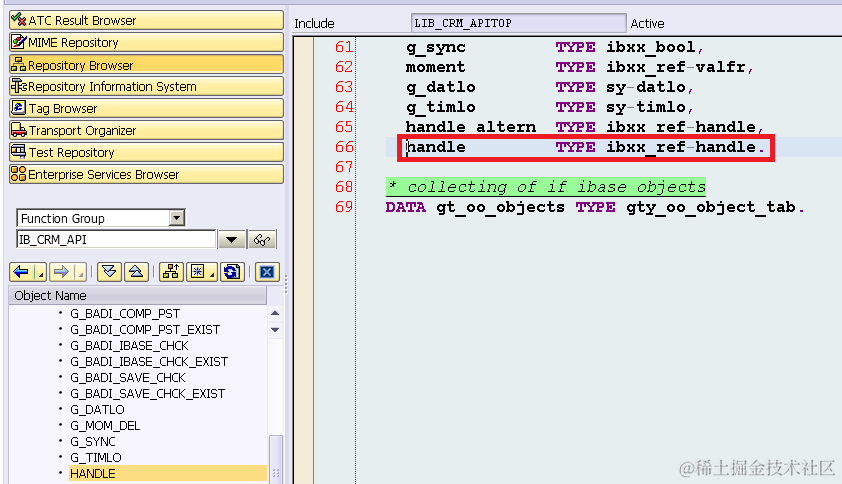842x484 pixels.
Task: Click the Transport Organizer truck icon
Action: tap(19, 129)
